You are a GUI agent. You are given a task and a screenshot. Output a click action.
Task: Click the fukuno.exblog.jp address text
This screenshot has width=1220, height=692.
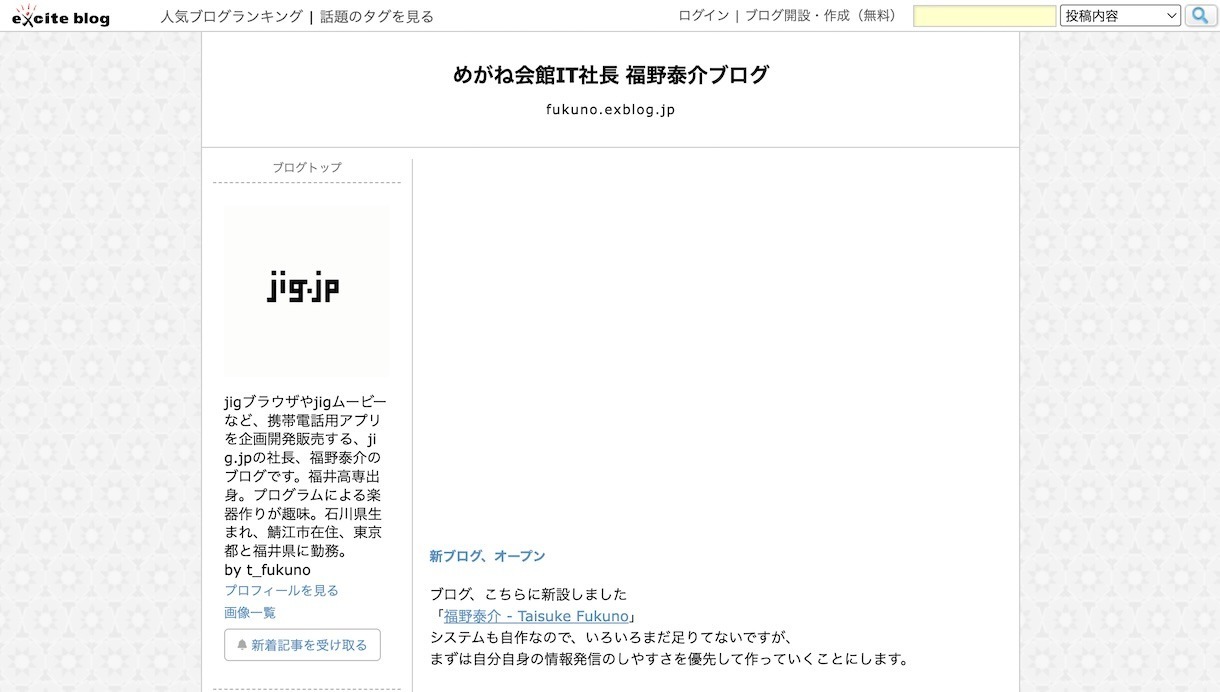(x=610, y=109)
